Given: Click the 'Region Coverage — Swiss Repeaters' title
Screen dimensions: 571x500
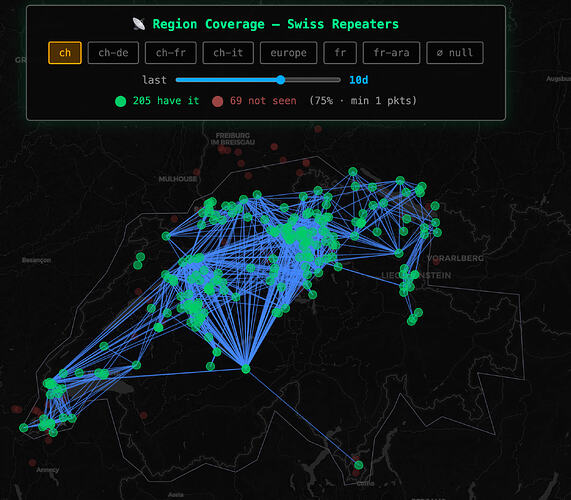Looking at the screenshot, I should point(276,24).
